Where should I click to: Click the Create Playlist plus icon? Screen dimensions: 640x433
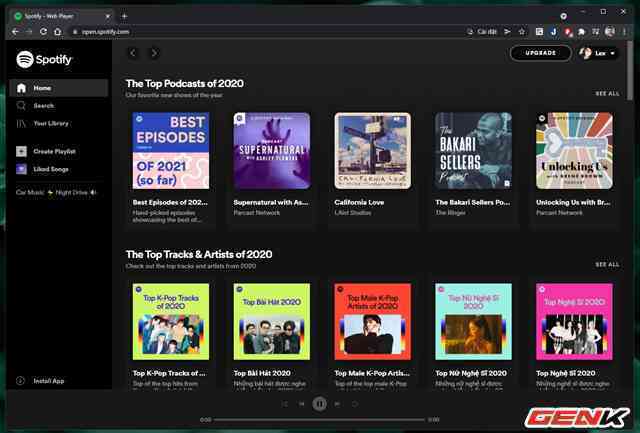click(x=22, y=151)
